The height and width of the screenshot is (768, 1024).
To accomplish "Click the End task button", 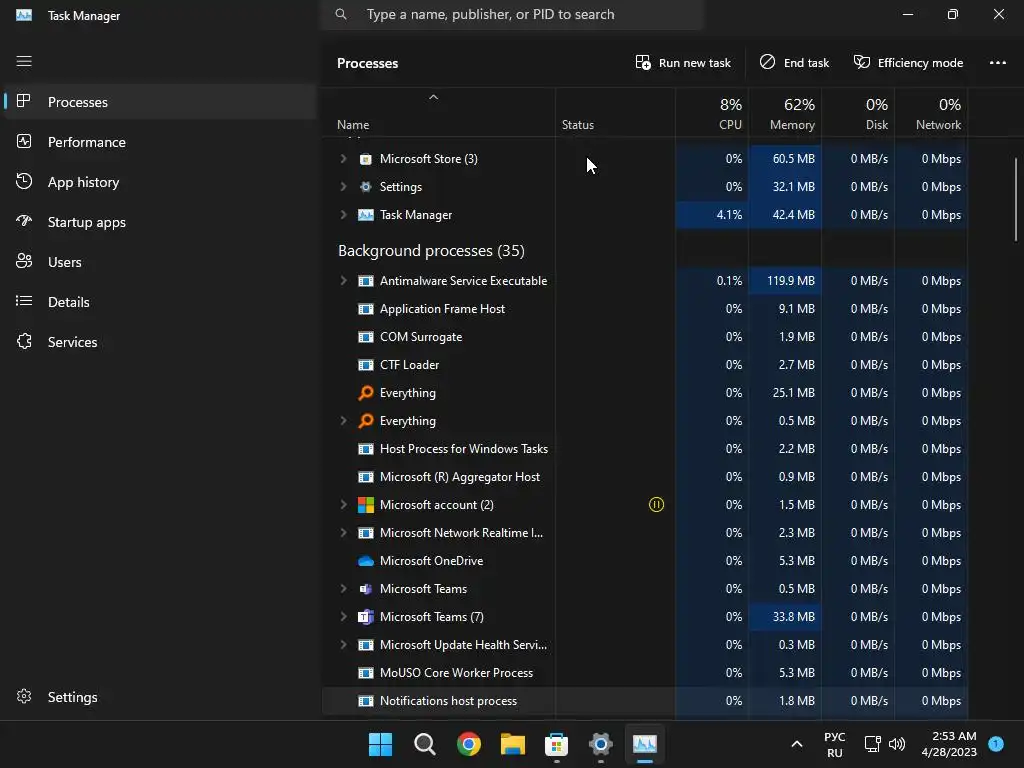I will tap(794, 63).
